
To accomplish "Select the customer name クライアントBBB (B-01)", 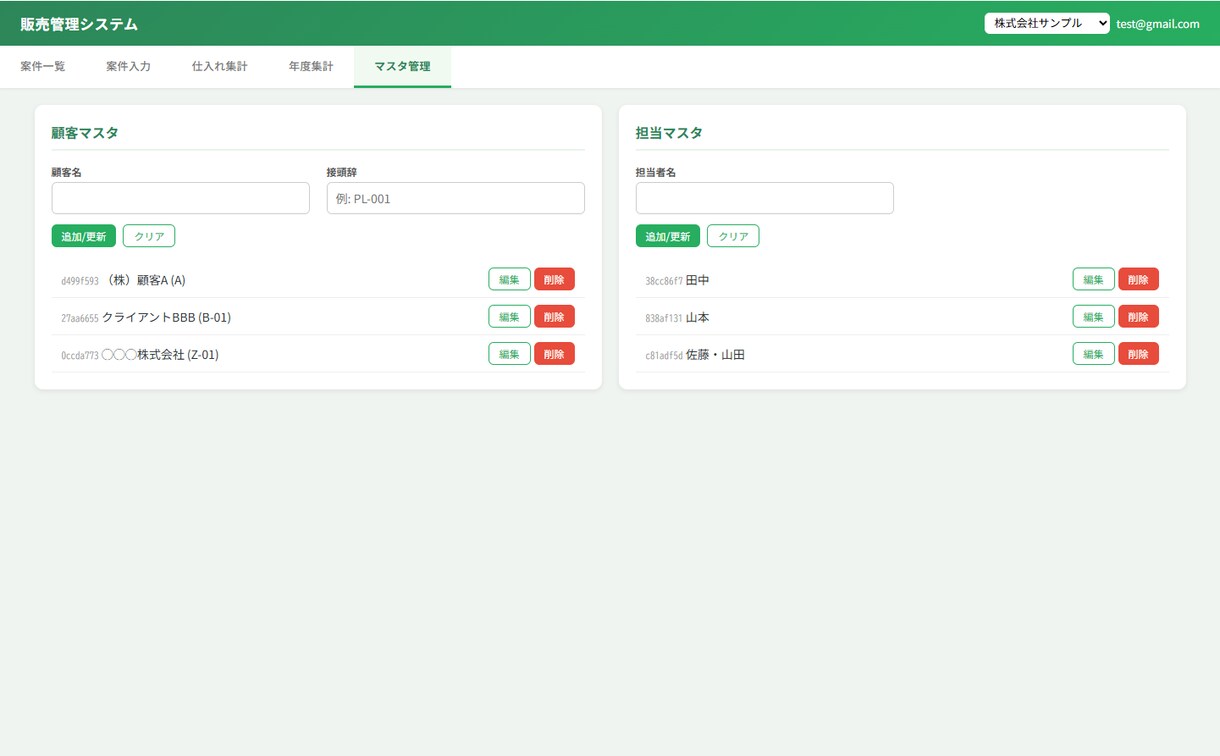I will tap(167, 318).
